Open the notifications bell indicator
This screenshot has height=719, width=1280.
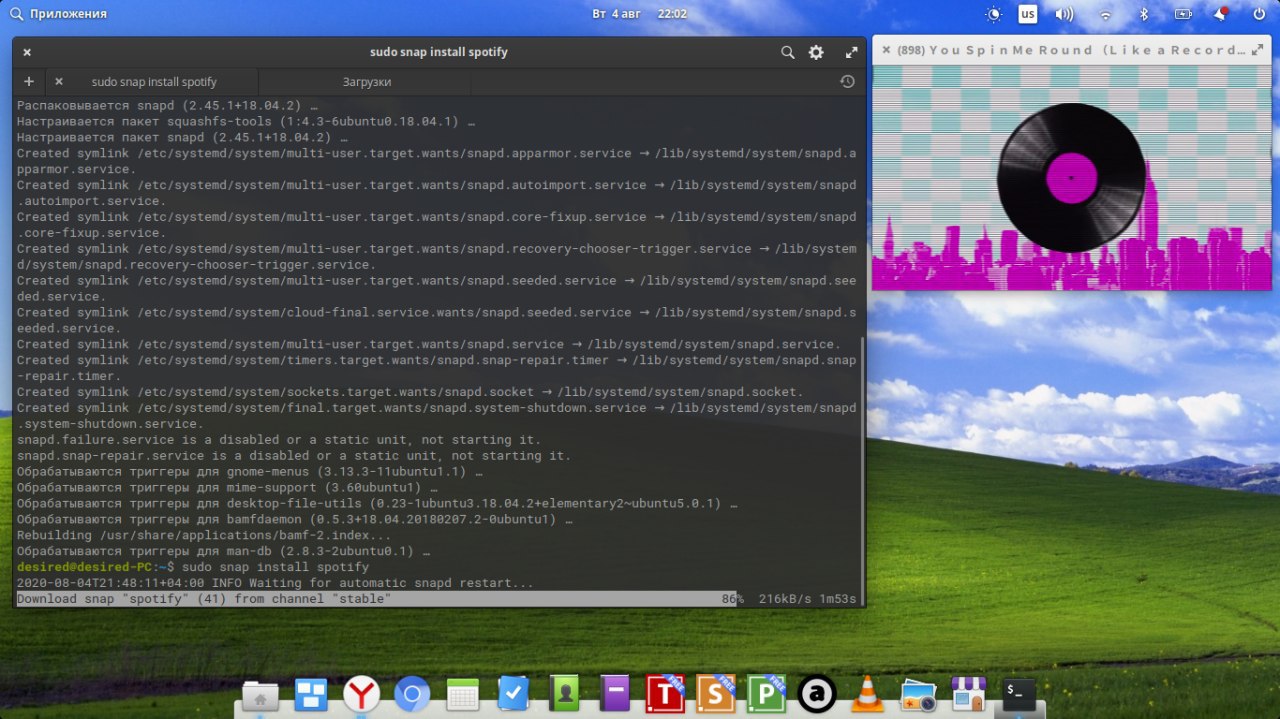(x=1221, y=14)
